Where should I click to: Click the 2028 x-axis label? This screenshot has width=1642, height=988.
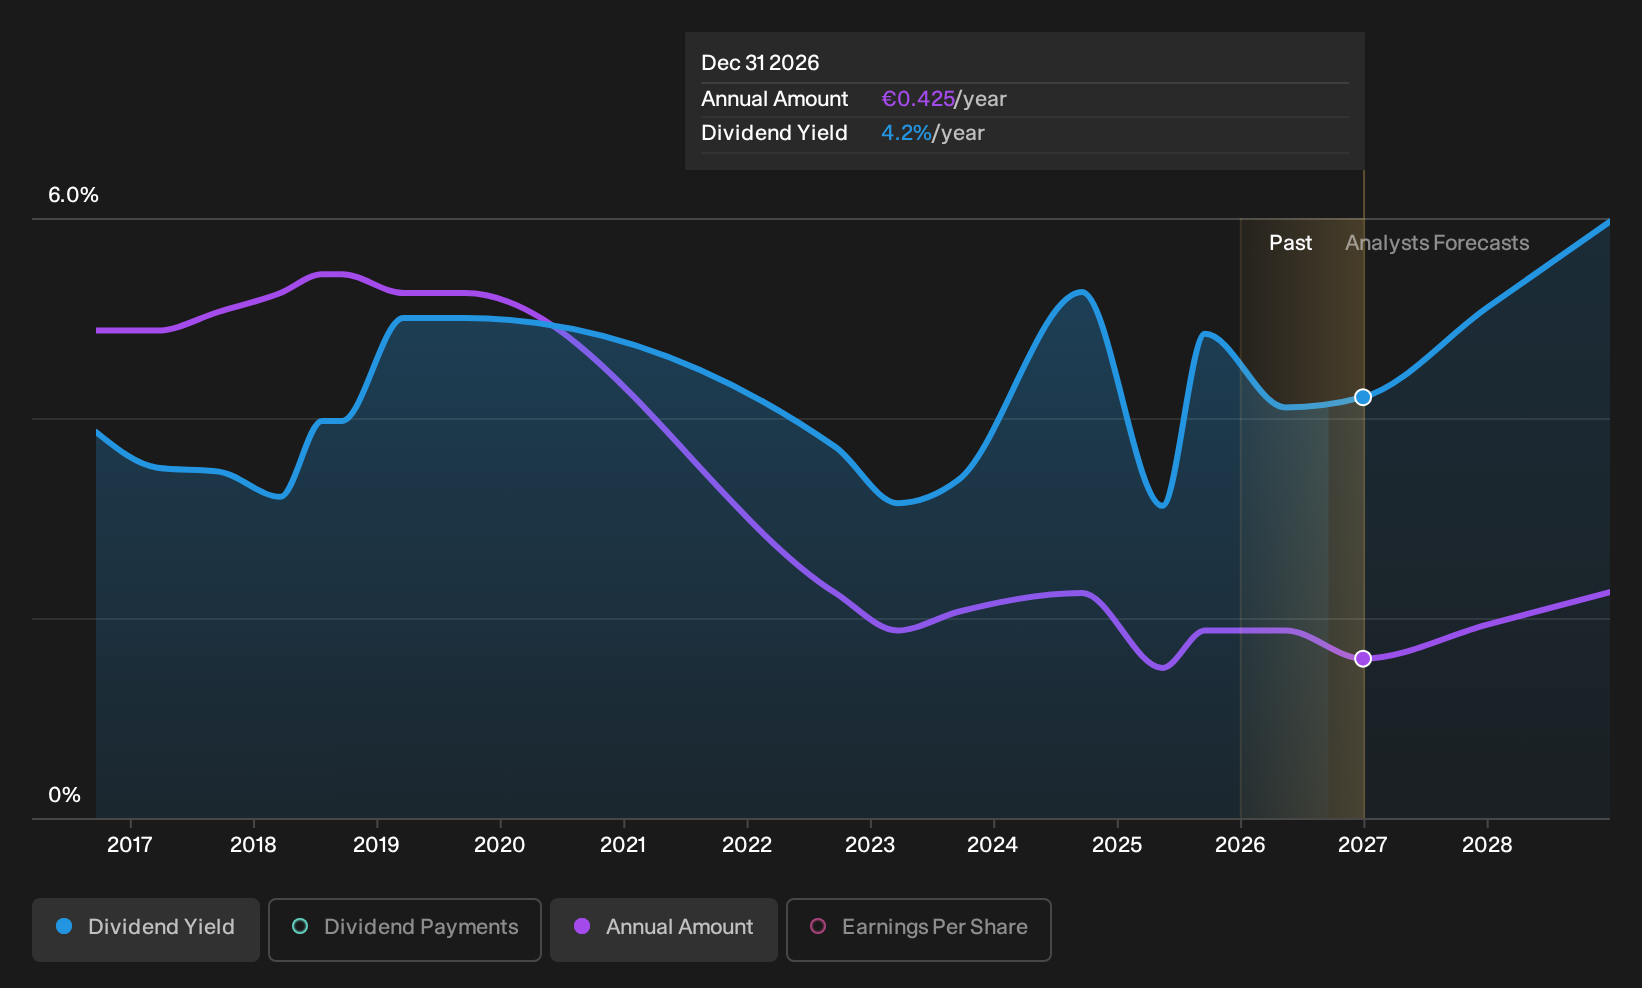[1487, 845]
